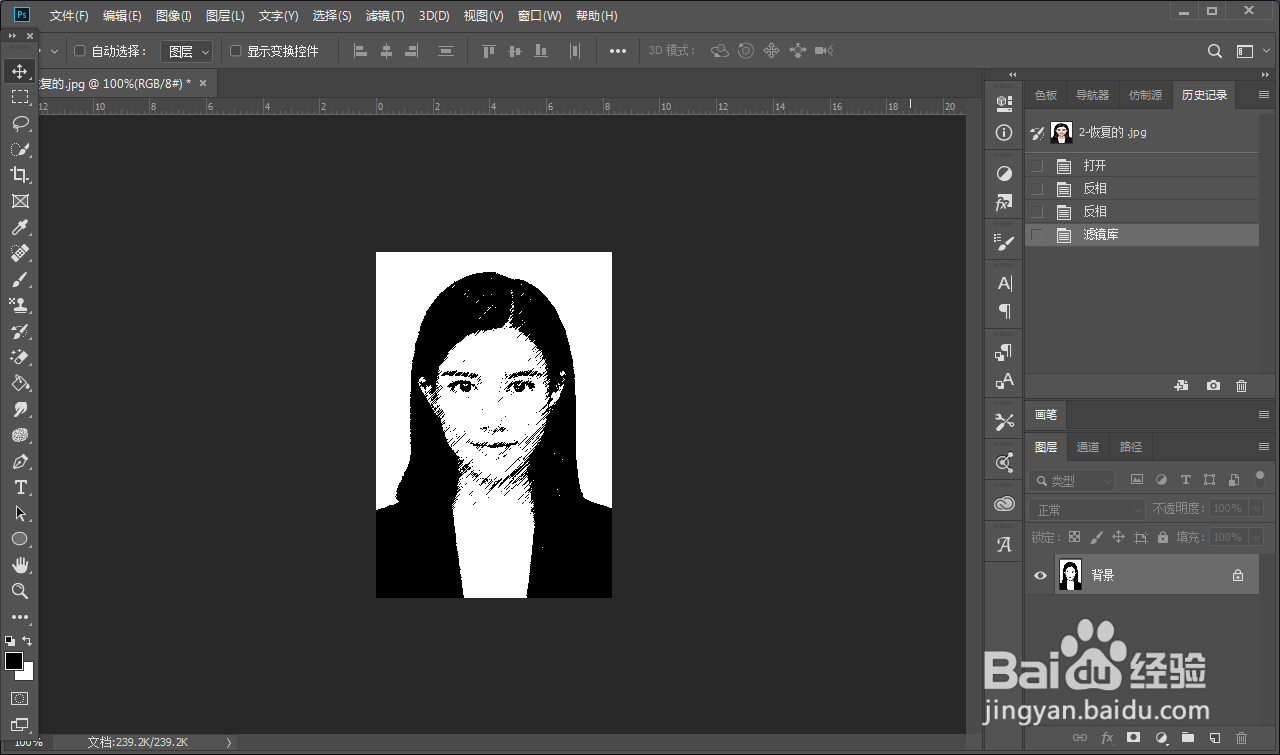
Task: Delete current history state via trash icon
Action: (1241, 386)
